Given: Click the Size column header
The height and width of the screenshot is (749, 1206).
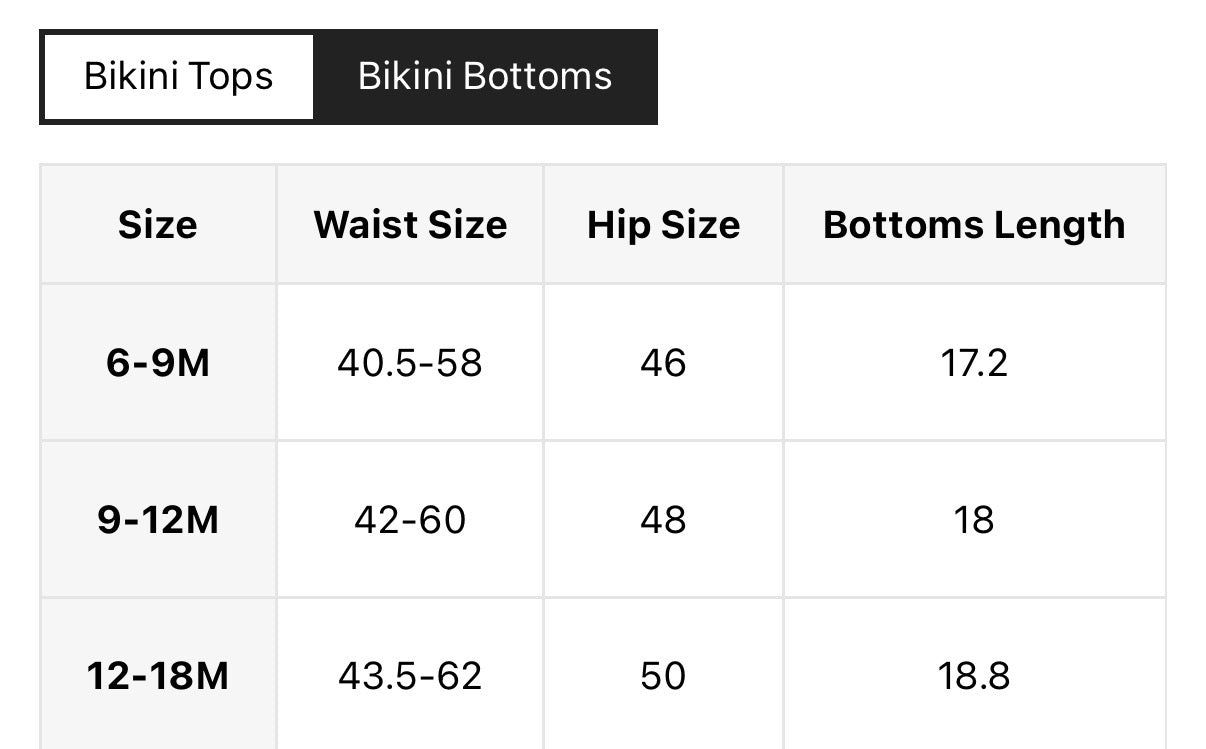Looking at the screenshot, I should [158, 225].
